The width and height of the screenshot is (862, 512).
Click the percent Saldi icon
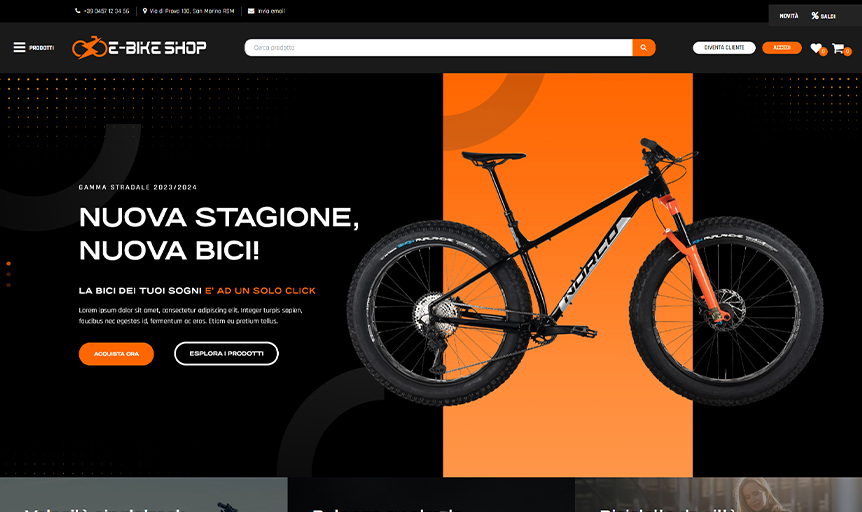[x=815, y=15]
